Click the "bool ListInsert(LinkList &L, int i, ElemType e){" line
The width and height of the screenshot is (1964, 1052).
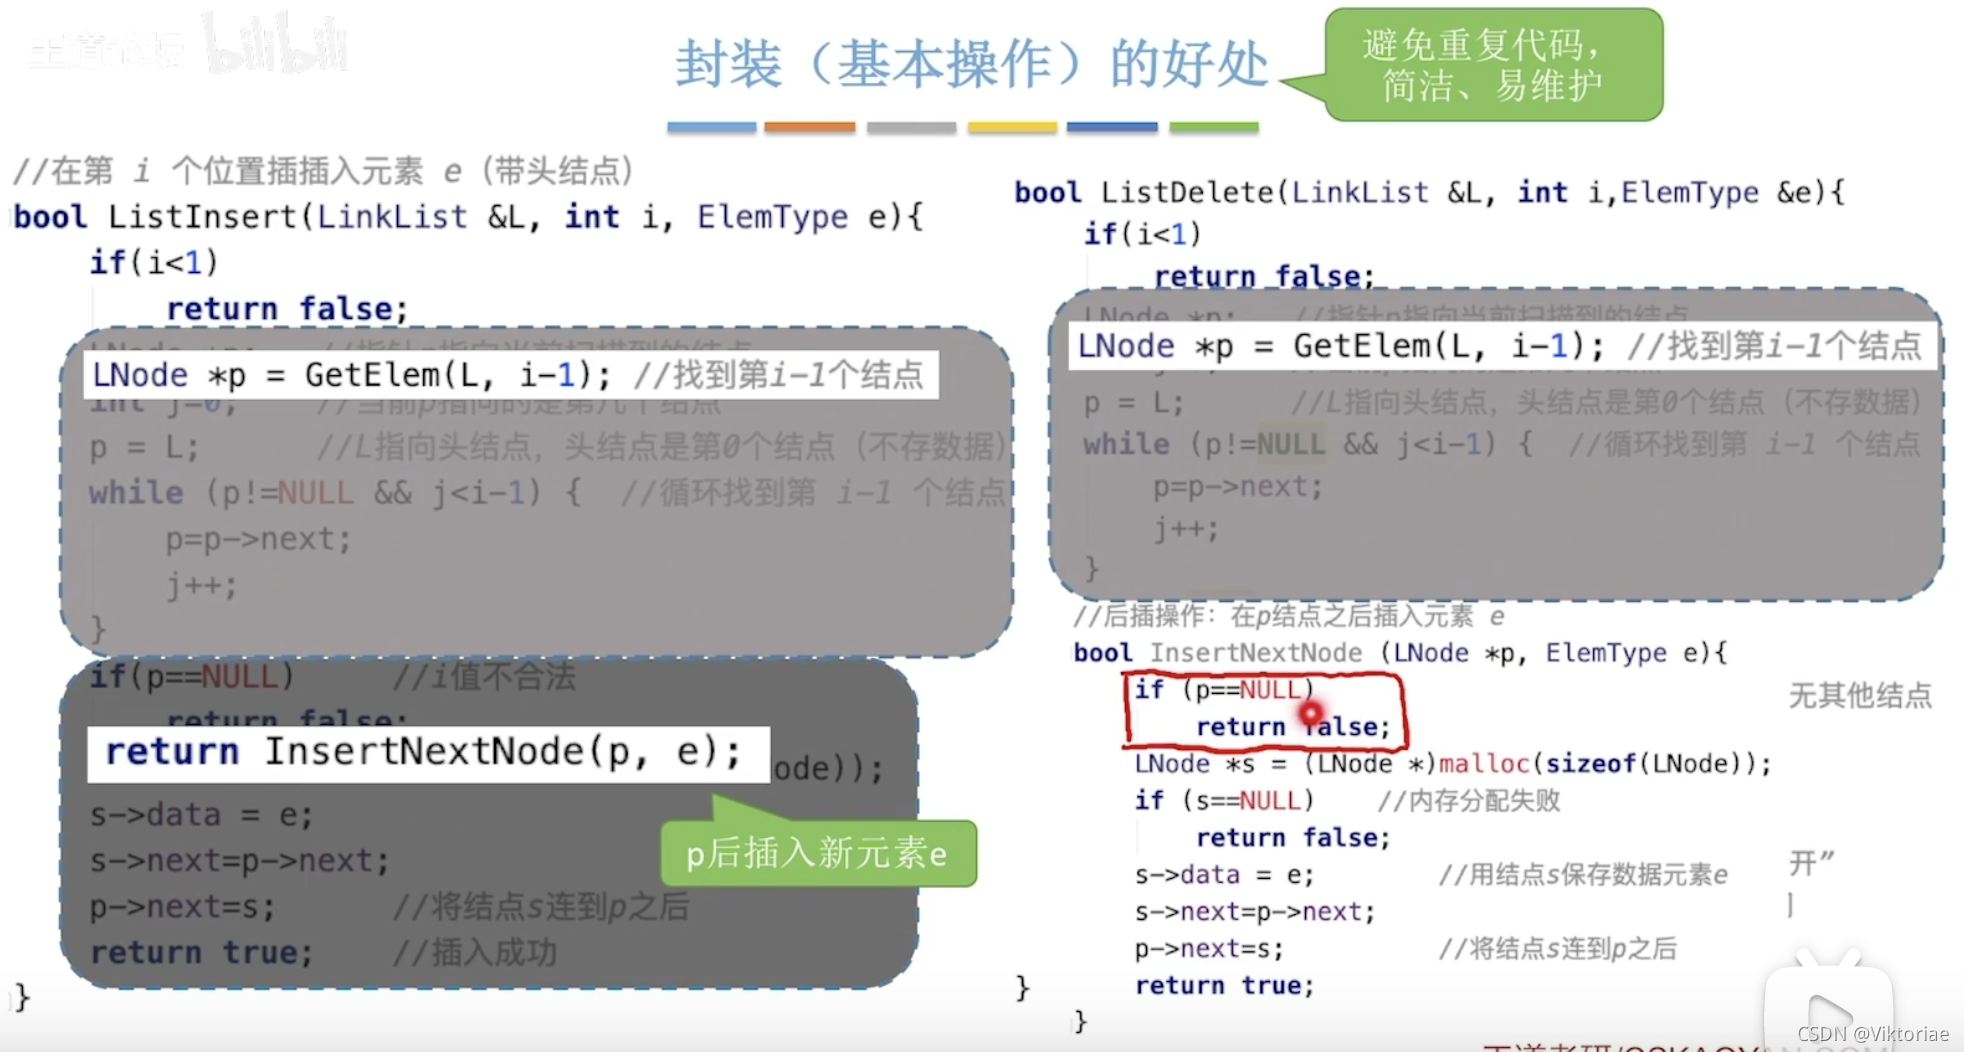click(468, 217)
